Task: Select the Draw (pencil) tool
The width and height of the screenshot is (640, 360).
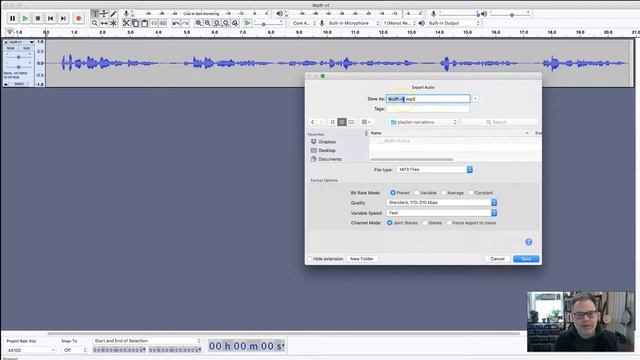Action: (113, 14)
